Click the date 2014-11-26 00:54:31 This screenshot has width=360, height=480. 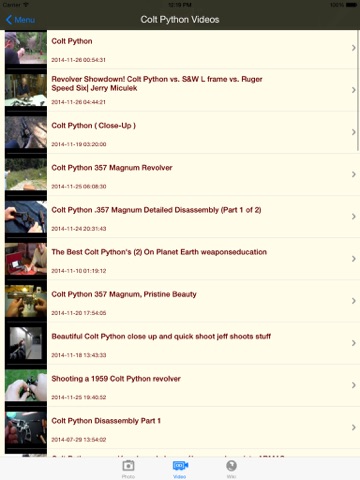[78, 60]
